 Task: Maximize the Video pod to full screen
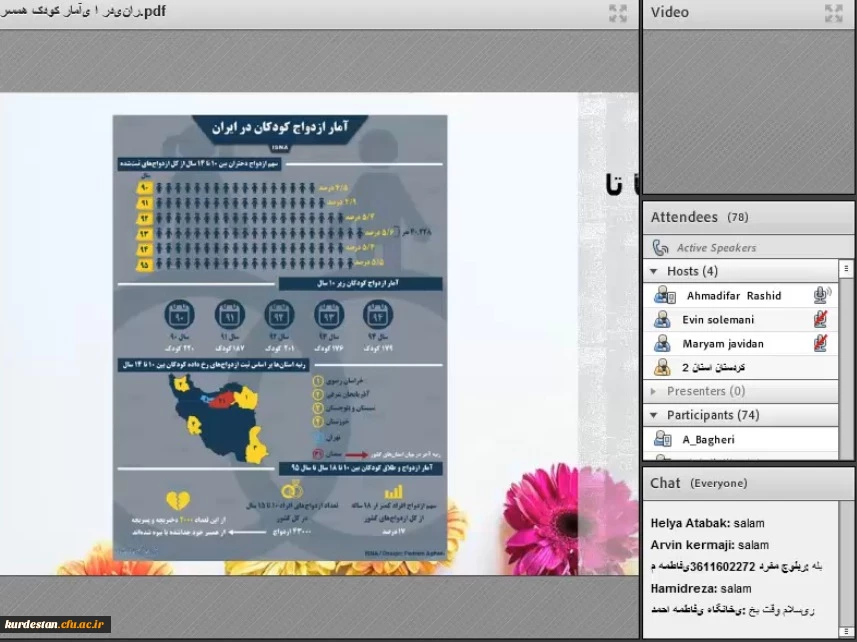pyautogui.click(x=833, y=13)
